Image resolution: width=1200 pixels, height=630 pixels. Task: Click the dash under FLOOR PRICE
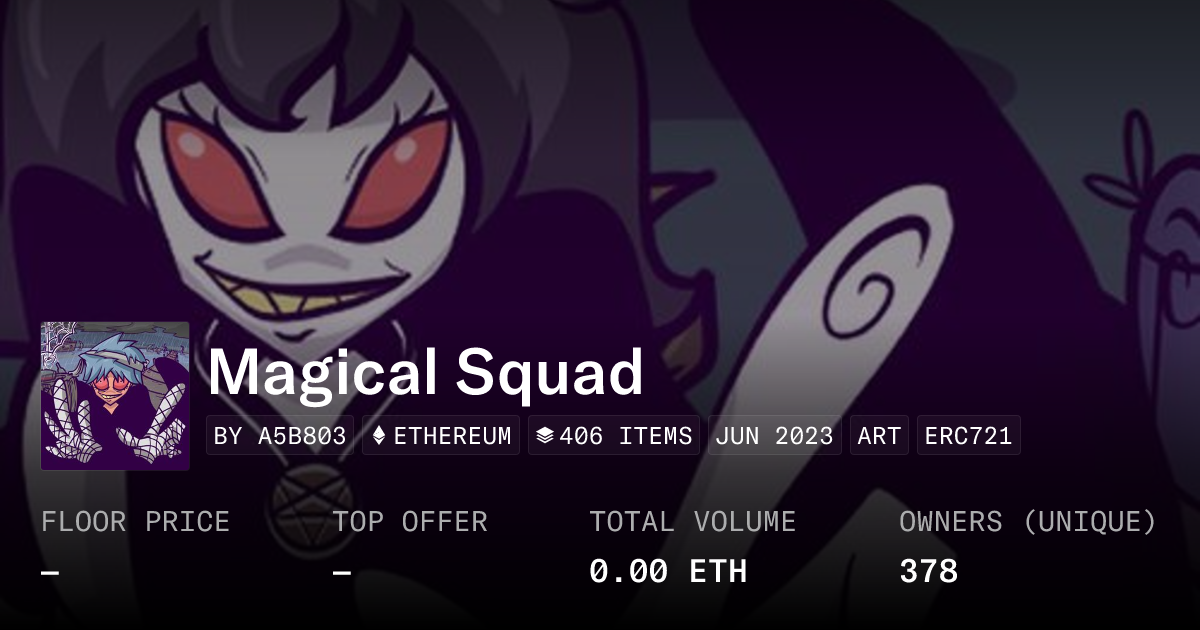click(50, 573)
